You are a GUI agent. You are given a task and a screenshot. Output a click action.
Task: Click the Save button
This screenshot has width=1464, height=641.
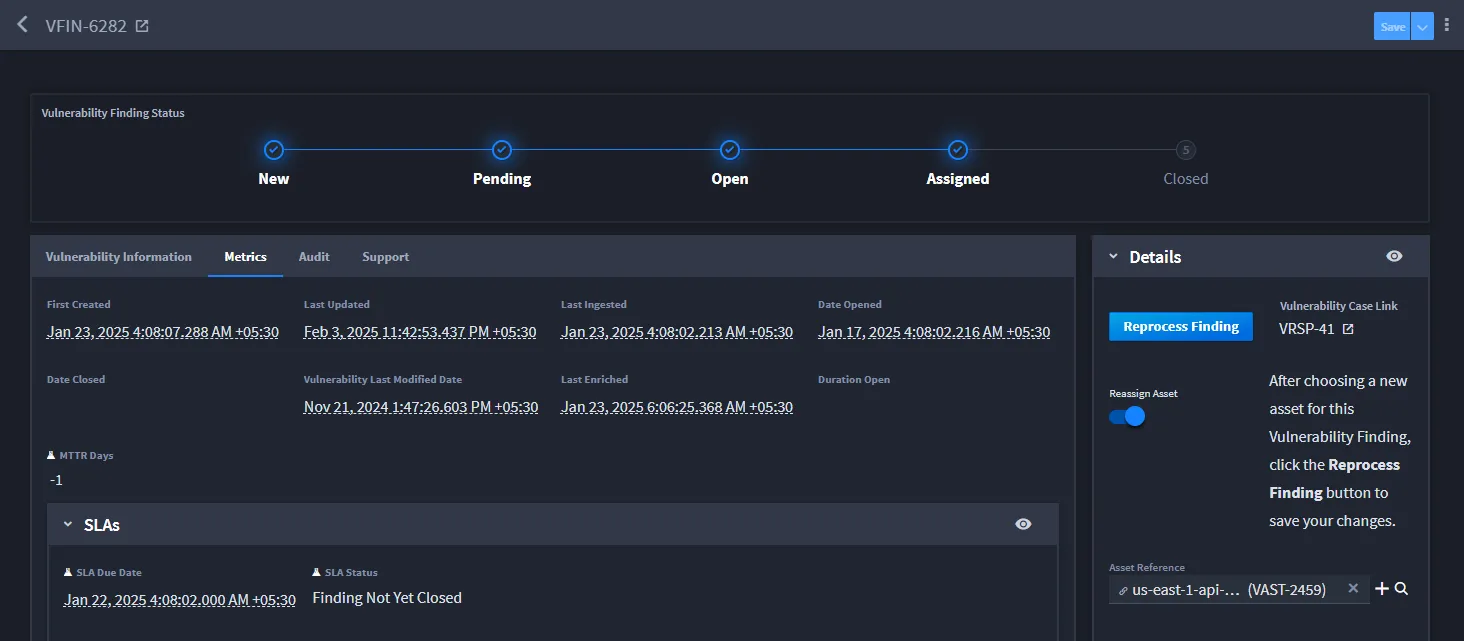(1392, 27)
